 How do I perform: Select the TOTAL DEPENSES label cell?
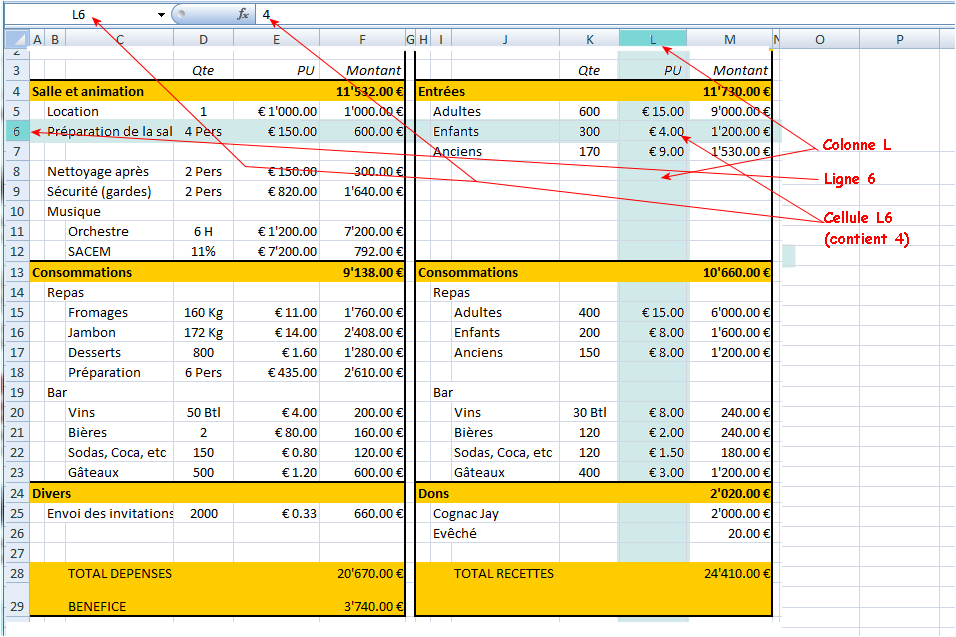click(120, 574)
